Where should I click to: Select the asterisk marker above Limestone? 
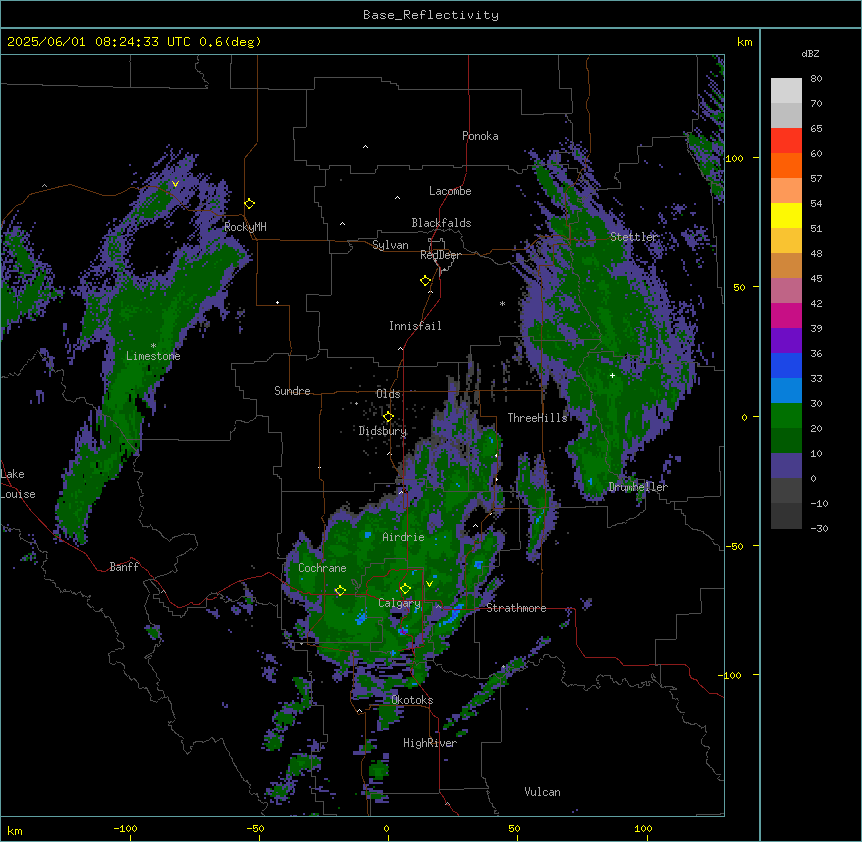click(x=153, y=345)
